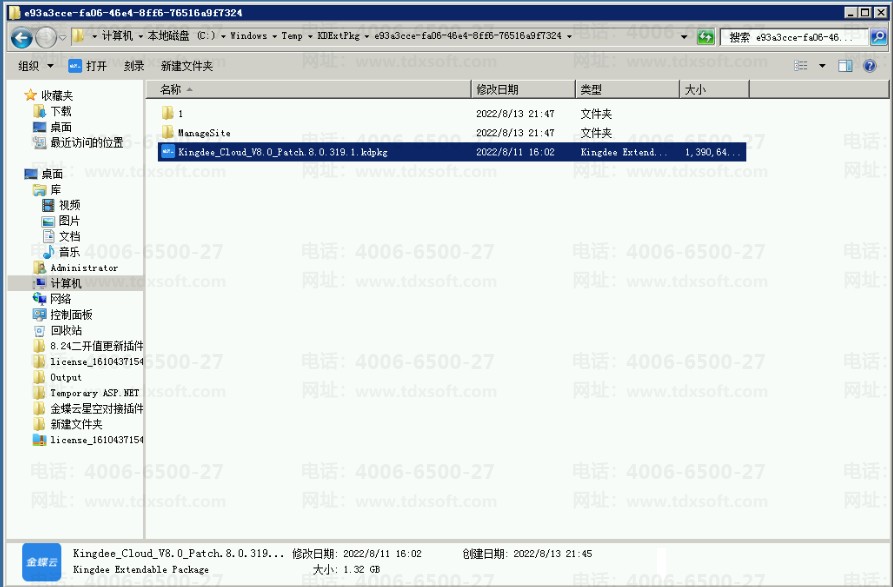This screenshot has height=587, width=893.
Task: Click the KDExtPkg breadcrumb in address bar
Action: (x=338, y=36)
